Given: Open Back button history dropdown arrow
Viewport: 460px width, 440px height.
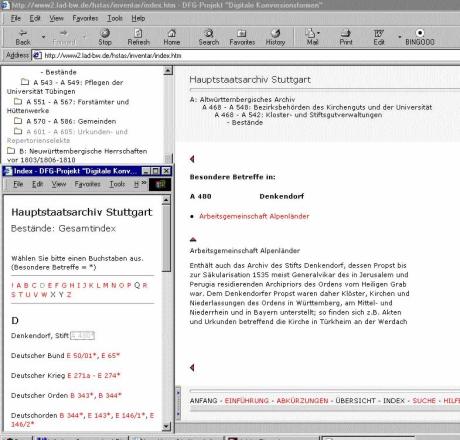Looking at the screenshot, I should pos(43,37).
